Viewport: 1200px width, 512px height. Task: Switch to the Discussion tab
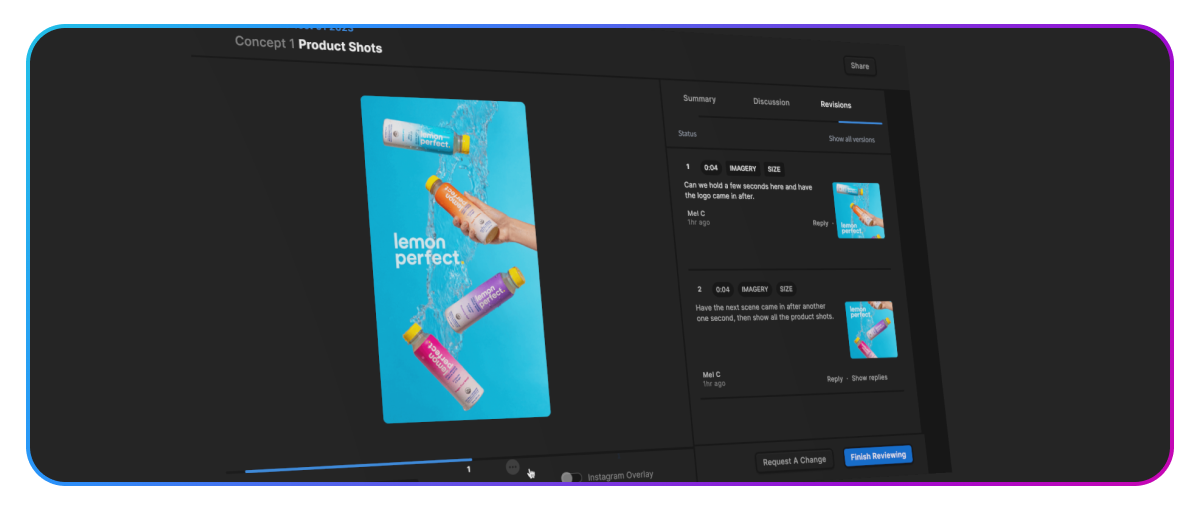coord(771,102)
